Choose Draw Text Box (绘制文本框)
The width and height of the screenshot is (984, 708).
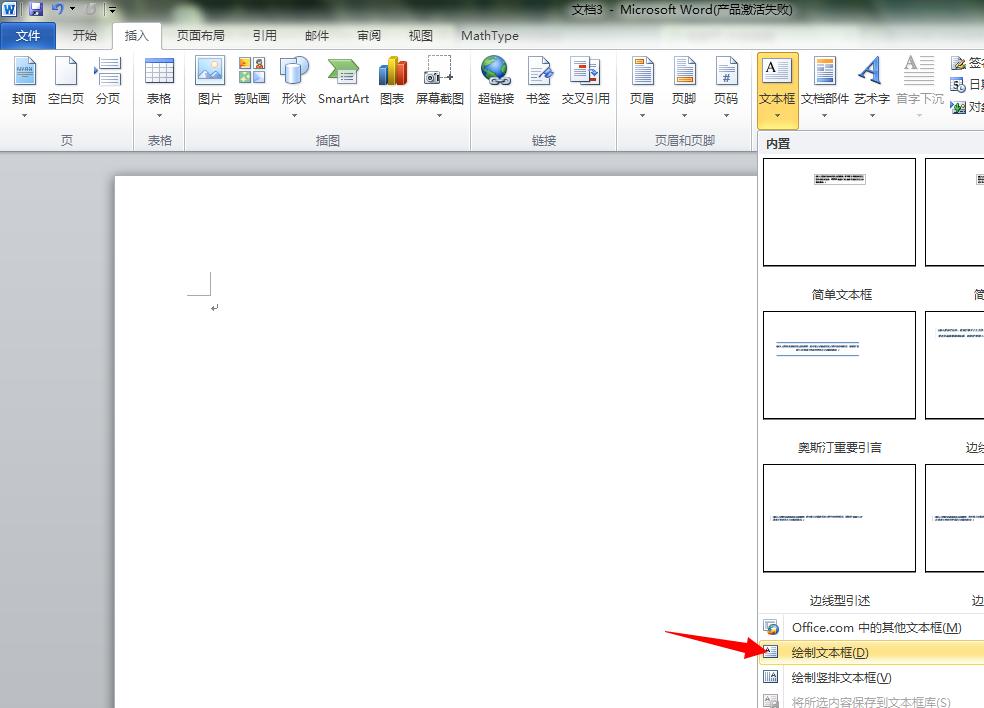871,653
